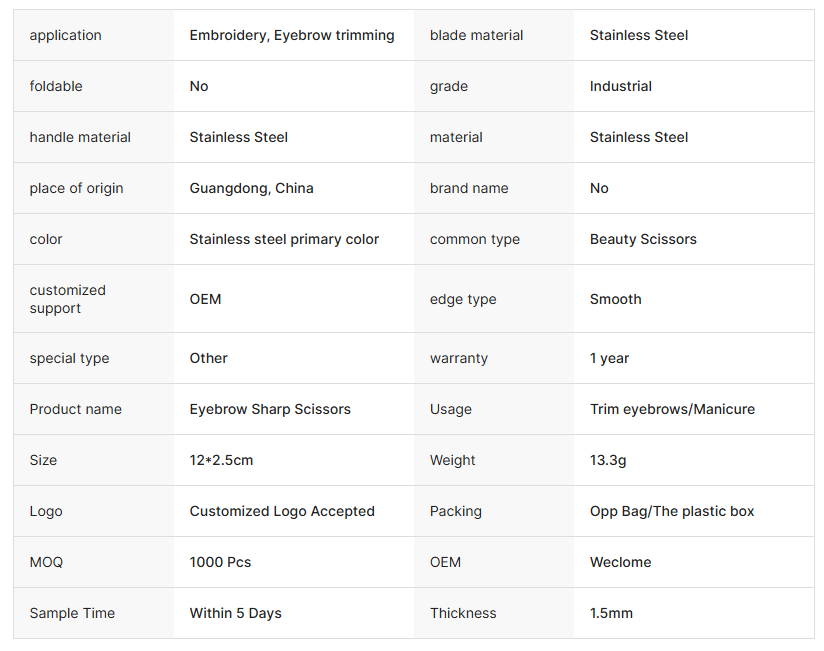
Task: Select the 'Beauty Scissors' common type value
Action: 643,239
